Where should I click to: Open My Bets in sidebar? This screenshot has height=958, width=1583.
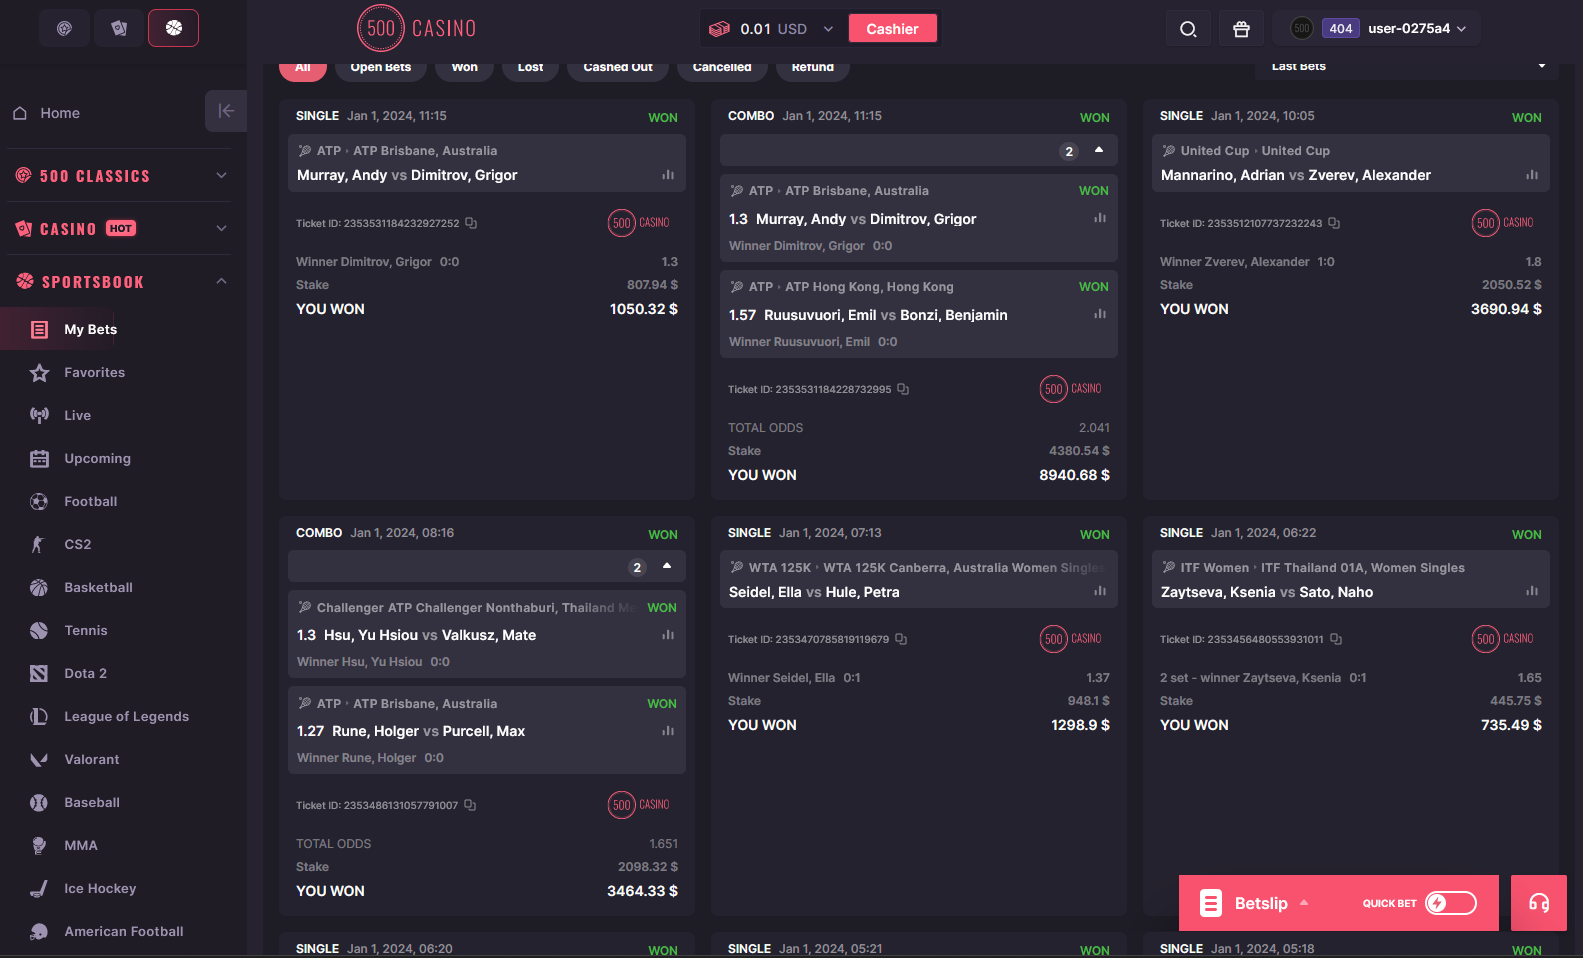91,329
